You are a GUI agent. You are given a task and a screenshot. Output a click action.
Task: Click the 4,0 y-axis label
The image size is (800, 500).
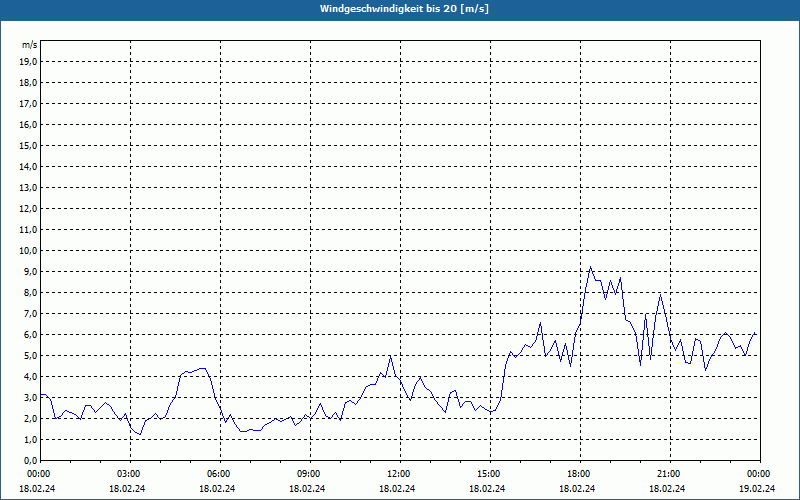(x=30, y=377)
